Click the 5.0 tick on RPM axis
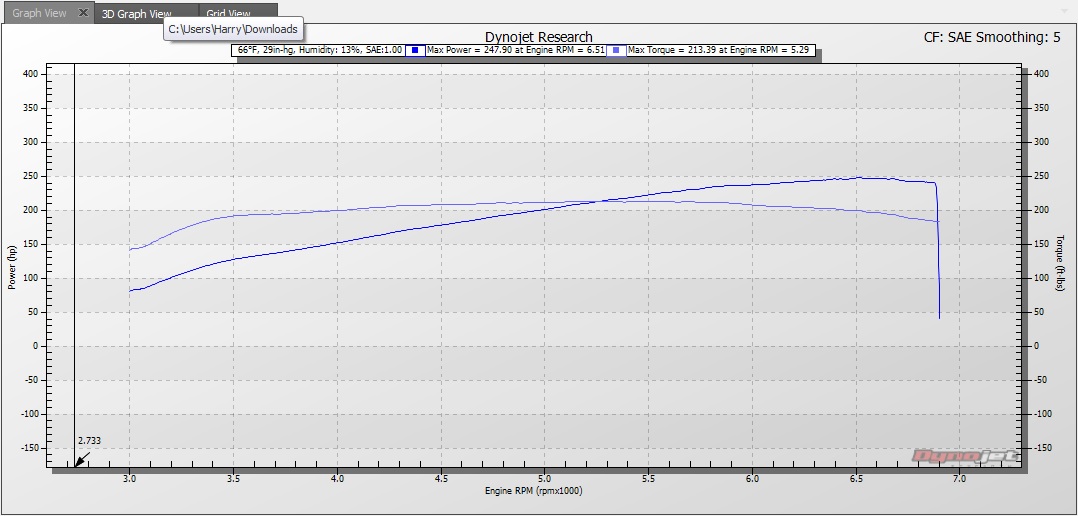This screenshot has height=516, width=1078. click(x=545, y=479)
